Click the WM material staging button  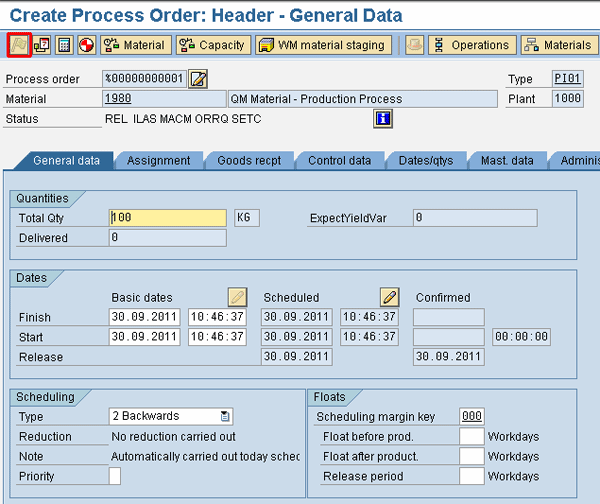pyautogui.click(x=322, y=45)
